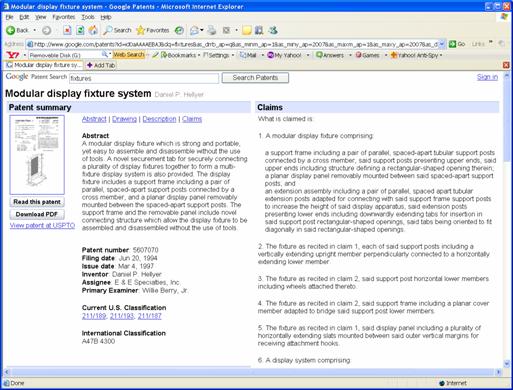
Task: Open the History icon in toolbar
Action: (179, 30)
